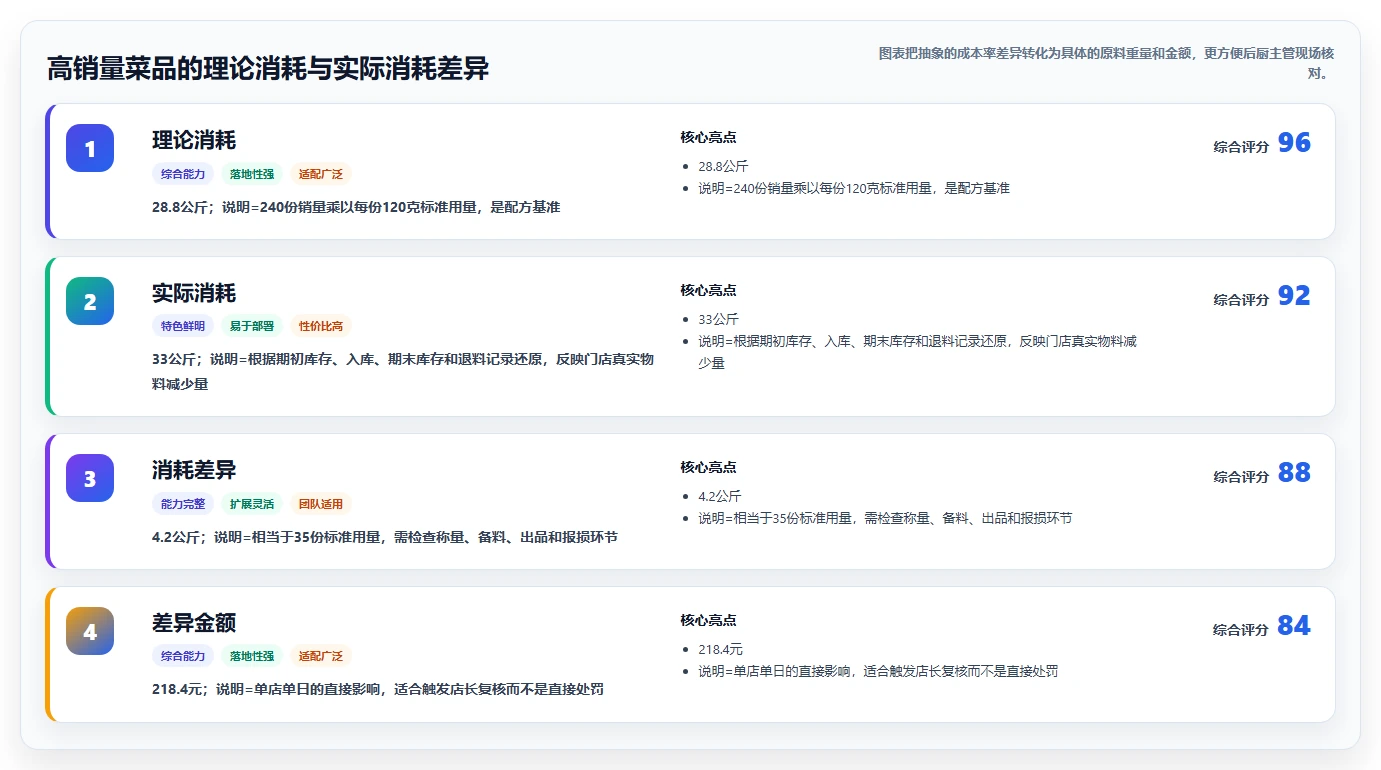Click 综合评分 label in 差异金额 card
The image size is (1381, 770).
[x=1241, y=630]
